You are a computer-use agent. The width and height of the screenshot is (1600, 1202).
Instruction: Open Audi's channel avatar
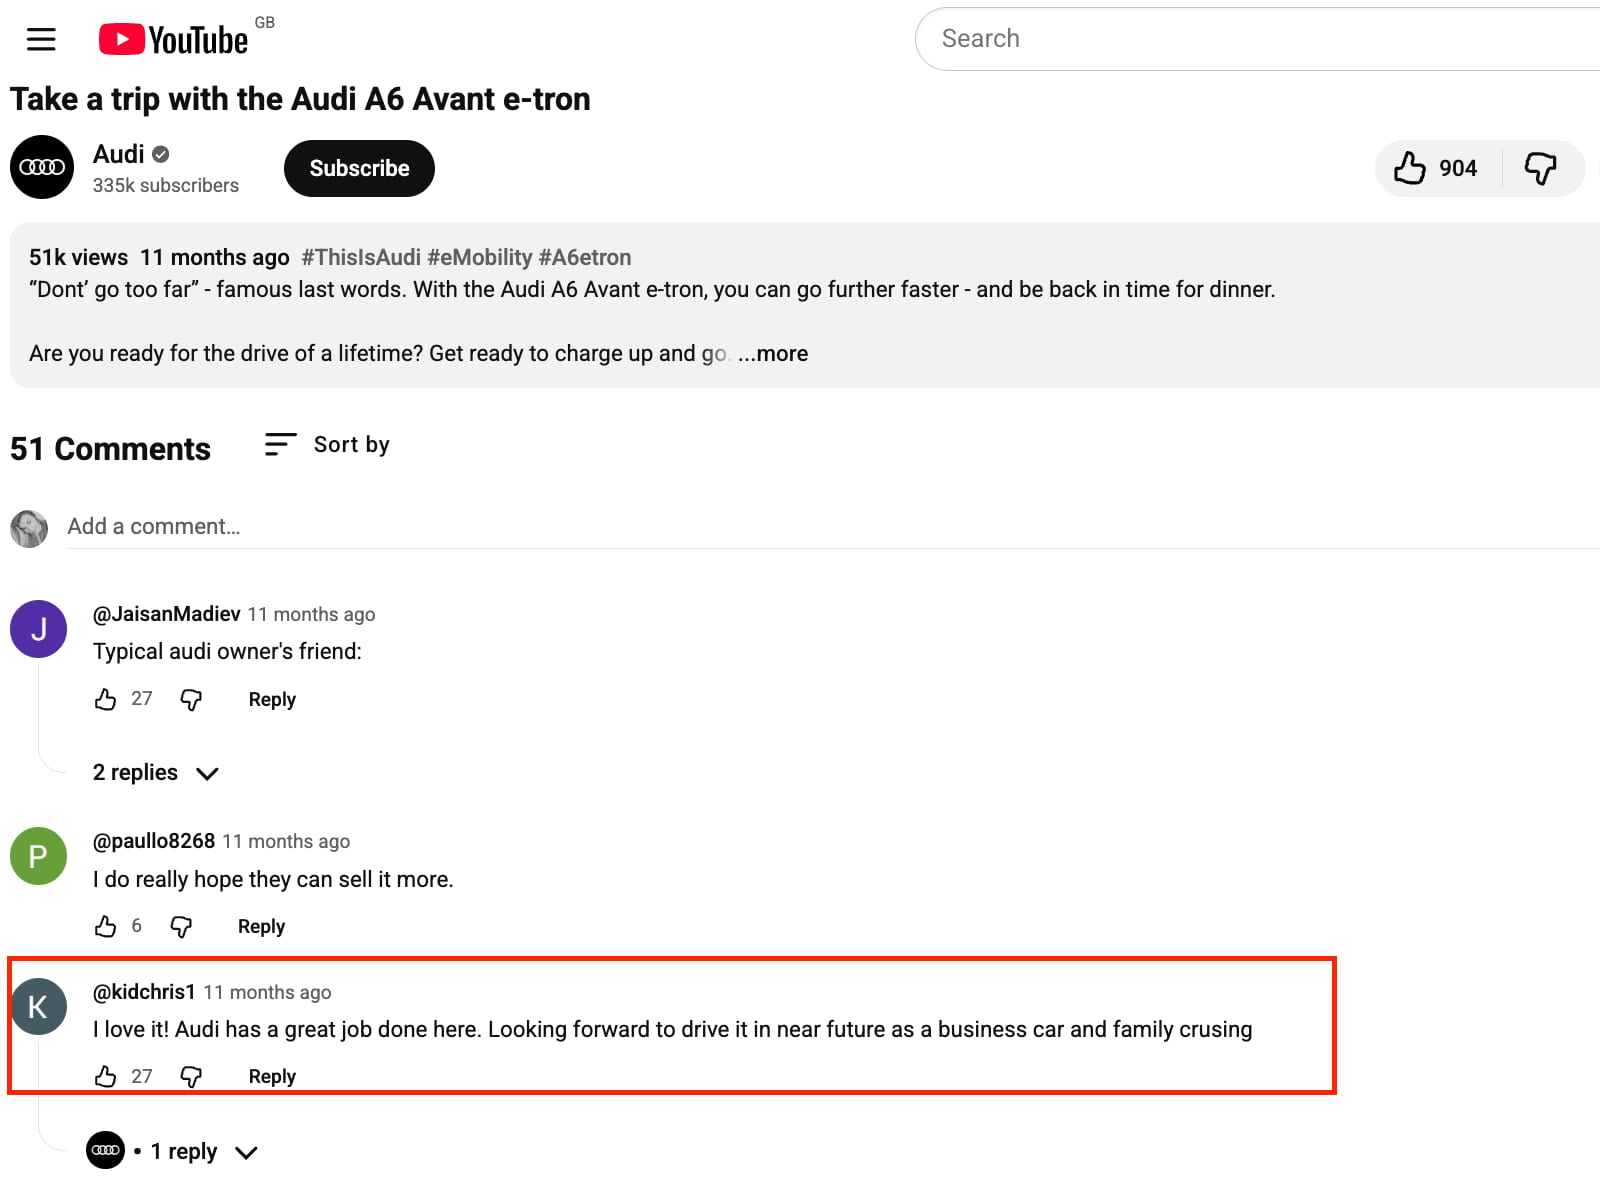tap(41, 167)
